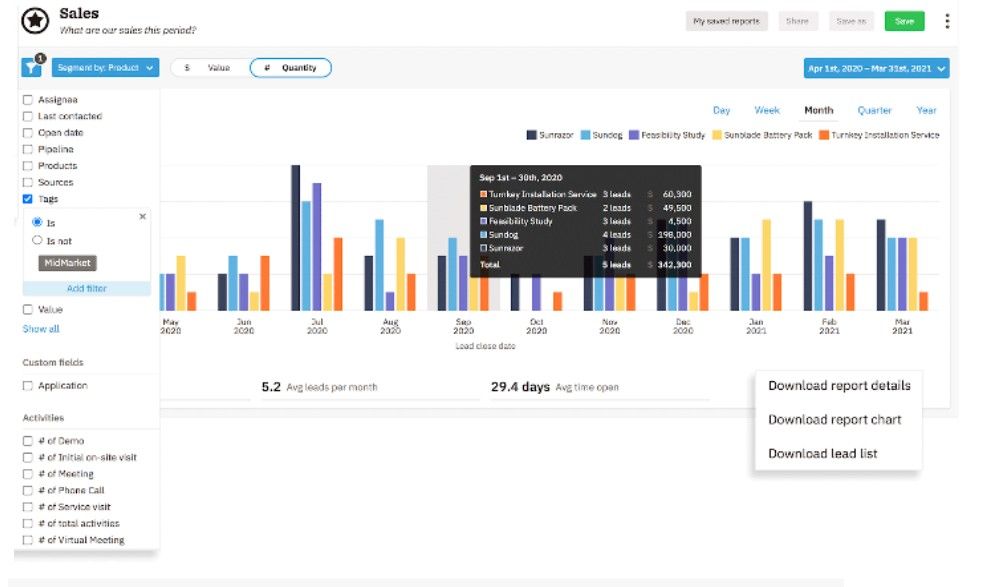Open My saved reports
Image resolution: width=988 pixels, height=587 pixels.
pyautogui.click(x=726, y=21)
